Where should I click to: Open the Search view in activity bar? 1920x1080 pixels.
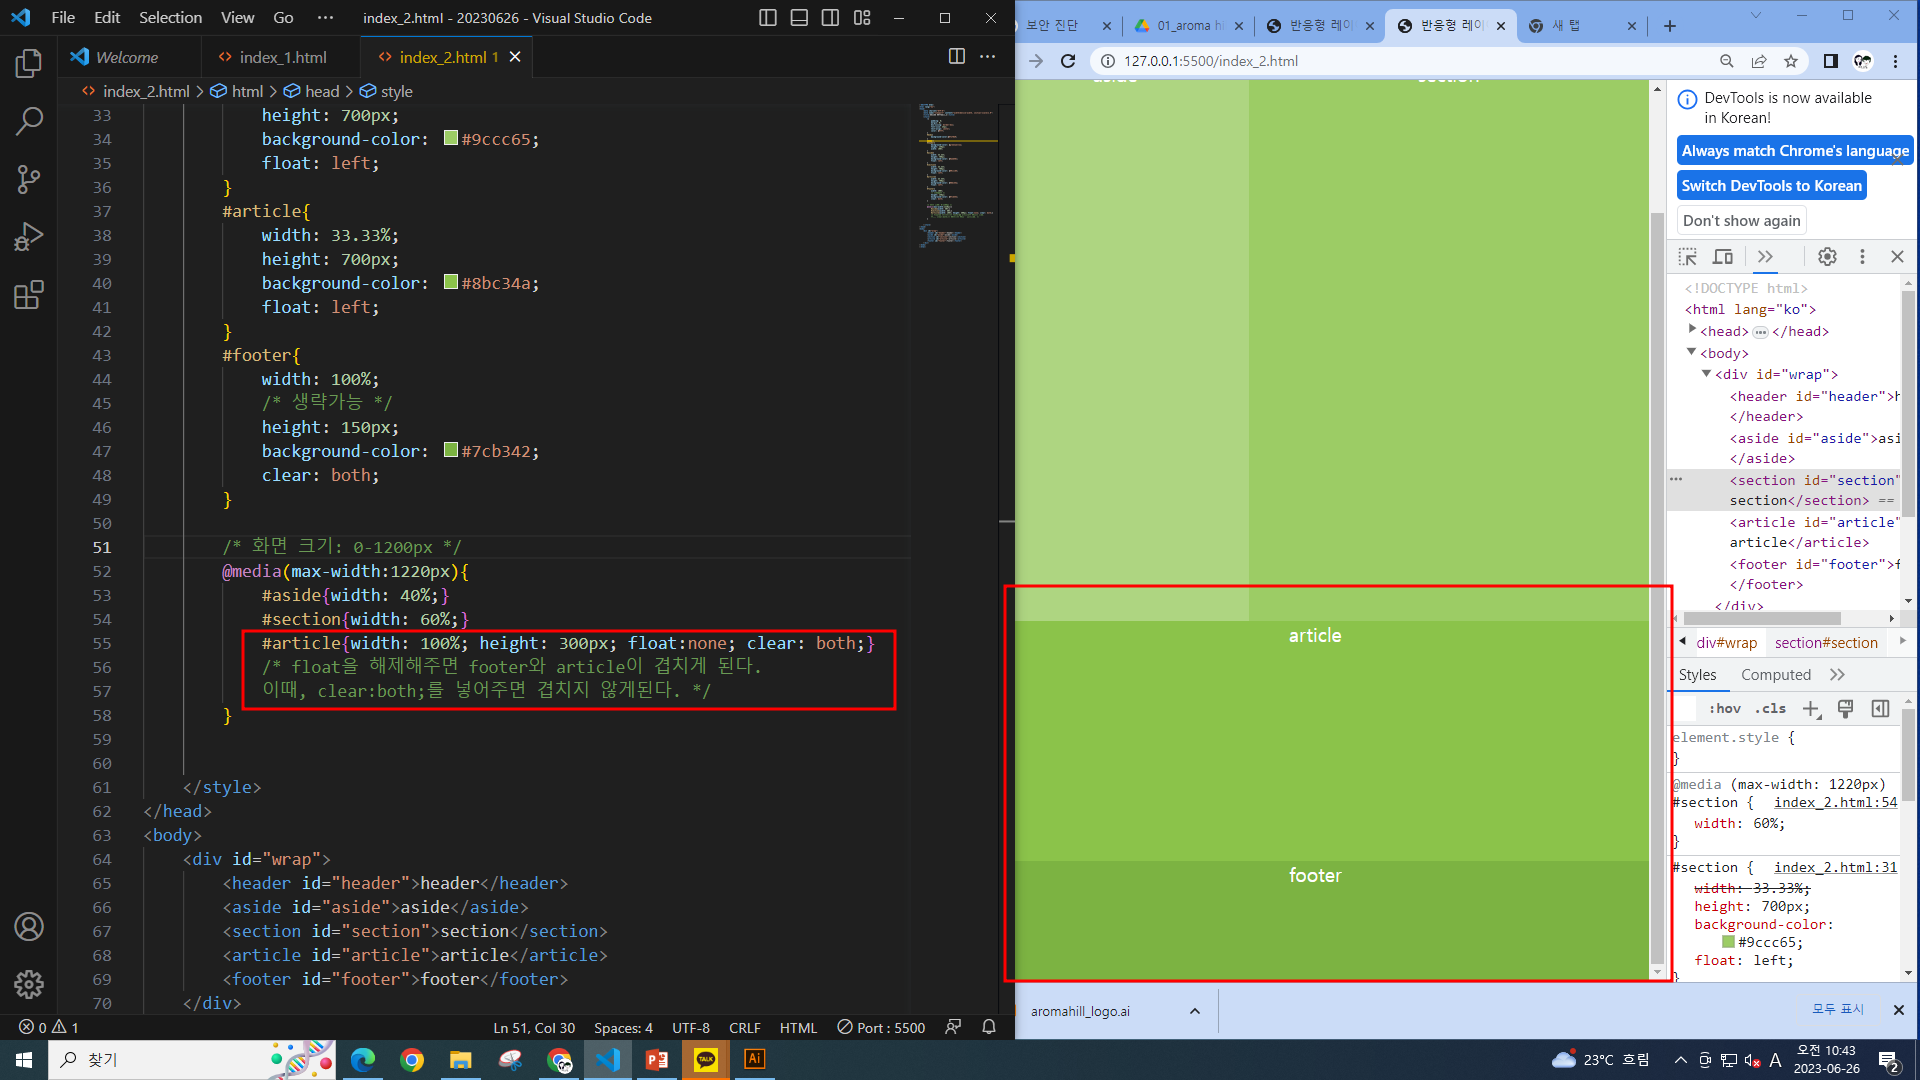29,122
